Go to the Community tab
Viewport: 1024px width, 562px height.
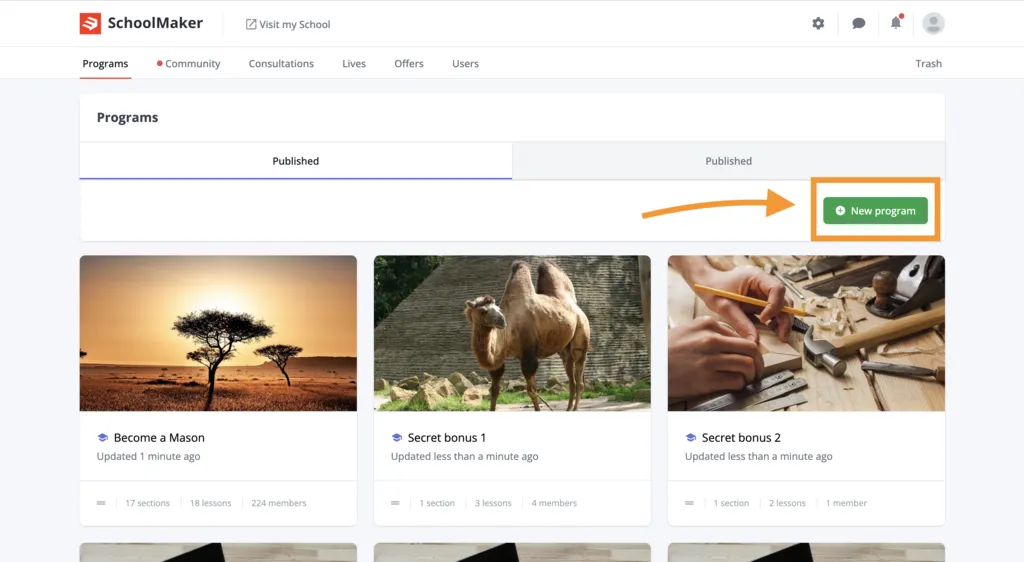coord(188,63)
